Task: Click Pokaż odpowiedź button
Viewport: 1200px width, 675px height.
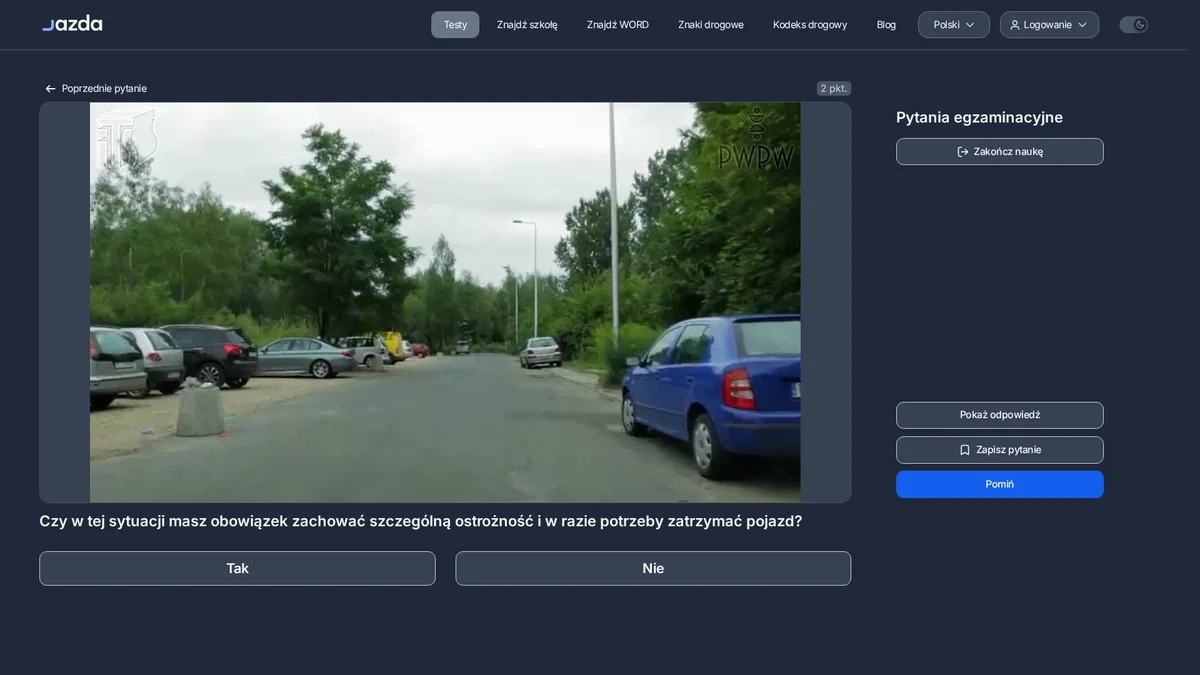Action: pos(1000,415)
